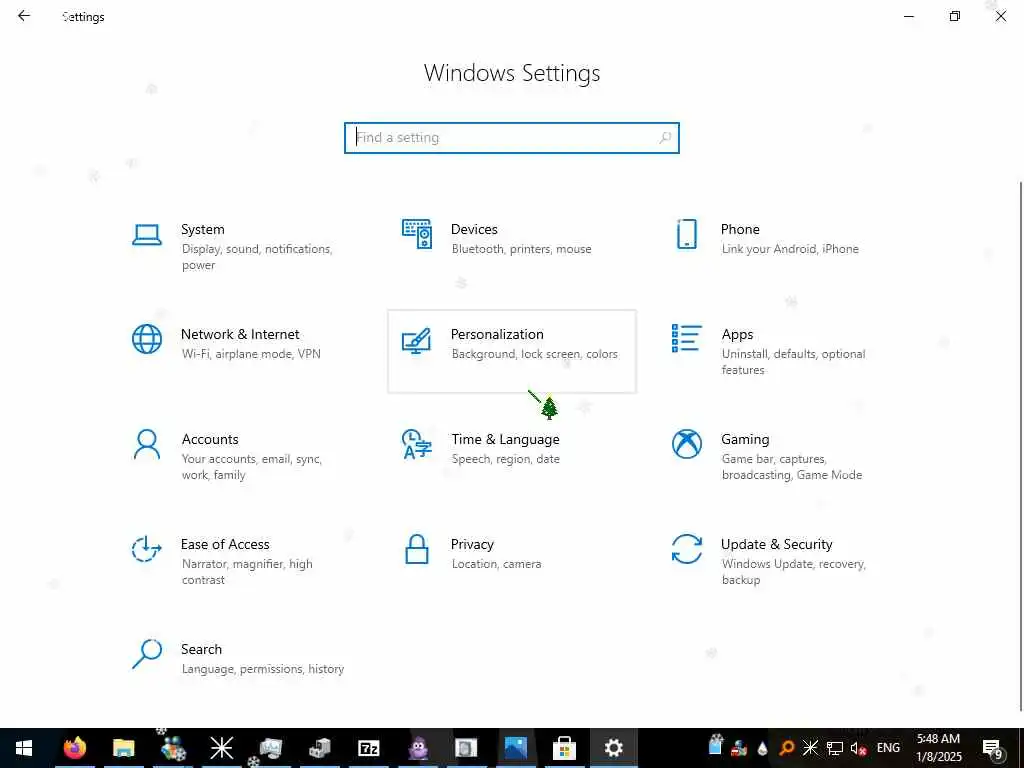Go back using the Settings back arrow
1024x768 pixels.
tap(24, 16)
